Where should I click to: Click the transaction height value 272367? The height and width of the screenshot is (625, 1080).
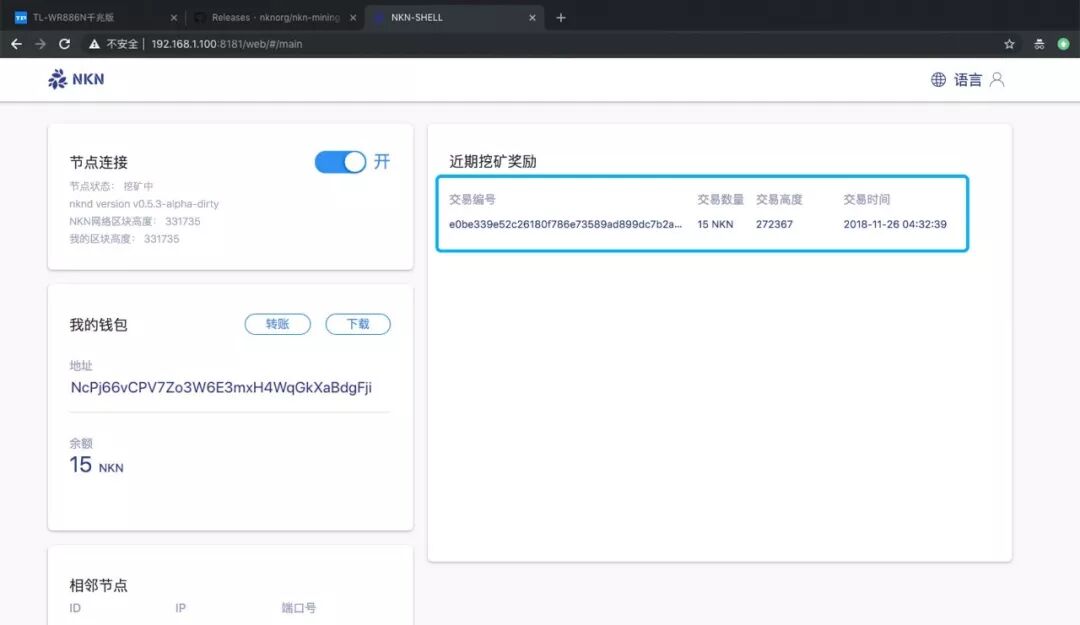tap(774, 224)
